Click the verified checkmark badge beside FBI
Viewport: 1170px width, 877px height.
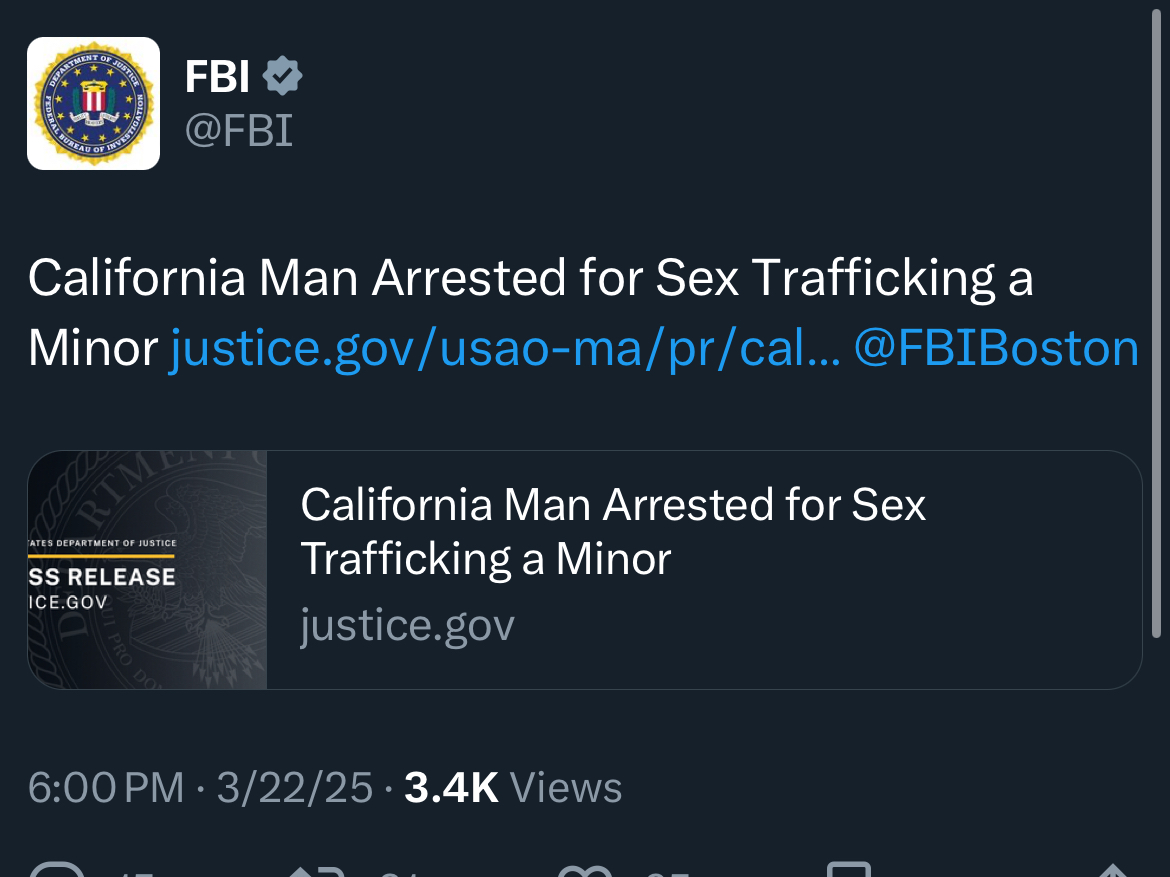(282, 75)
